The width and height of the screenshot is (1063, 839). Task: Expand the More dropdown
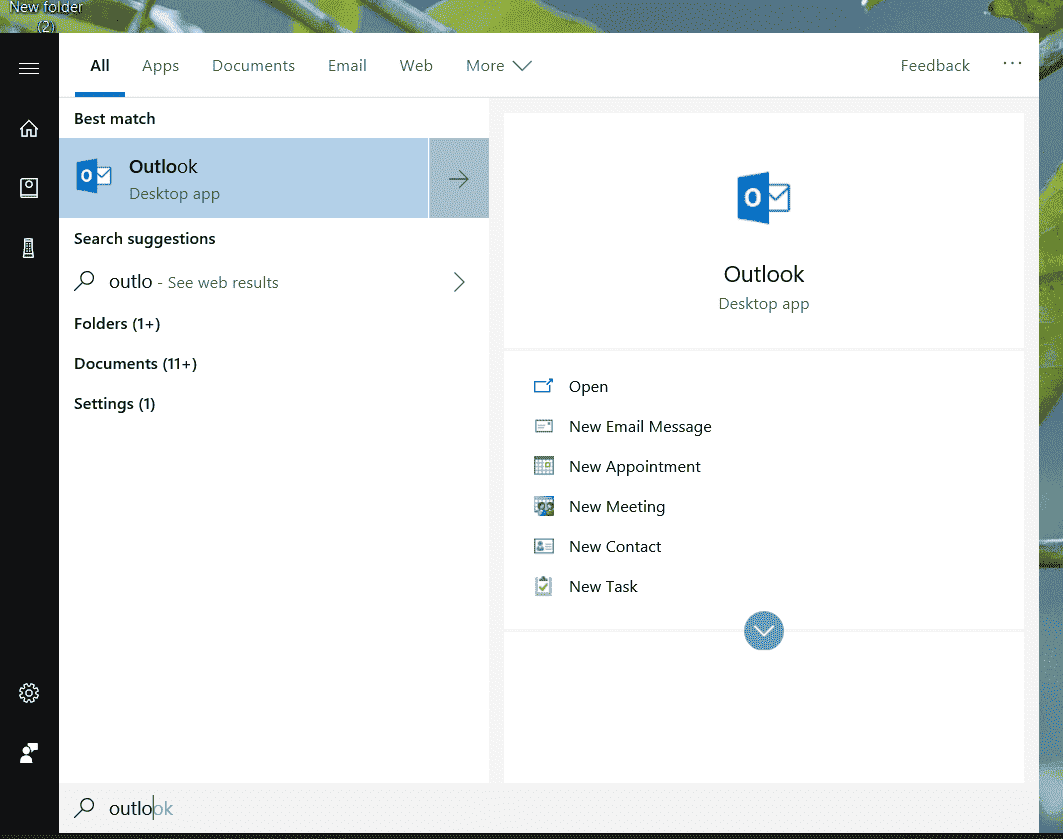(x=498, y=66)
